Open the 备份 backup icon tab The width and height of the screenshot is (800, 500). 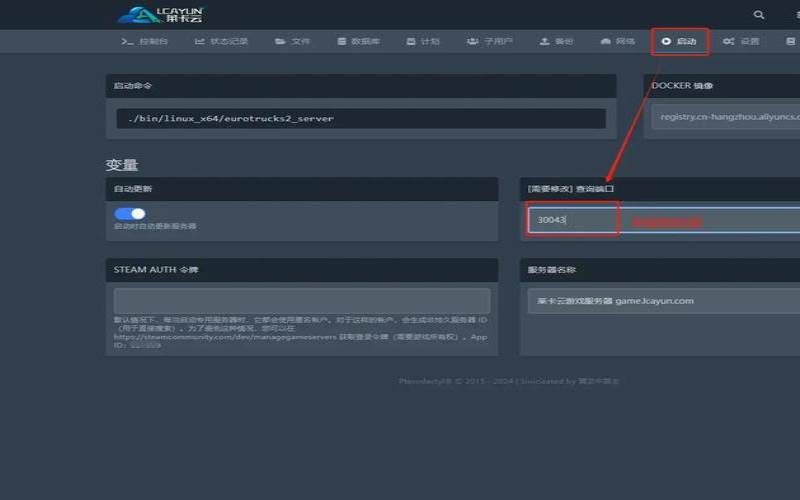pos(545,41)
